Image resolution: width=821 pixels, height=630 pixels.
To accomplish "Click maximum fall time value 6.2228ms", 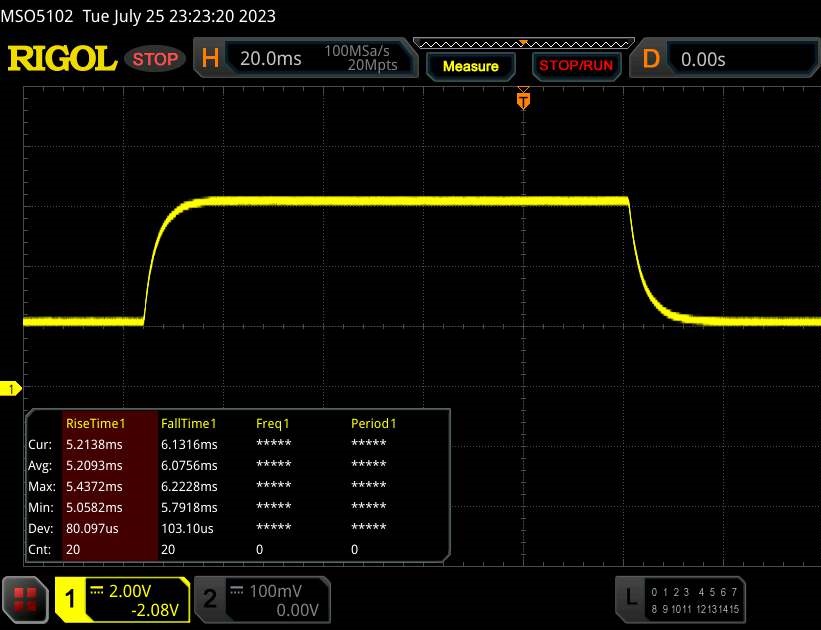I will [x=189, y=487].
